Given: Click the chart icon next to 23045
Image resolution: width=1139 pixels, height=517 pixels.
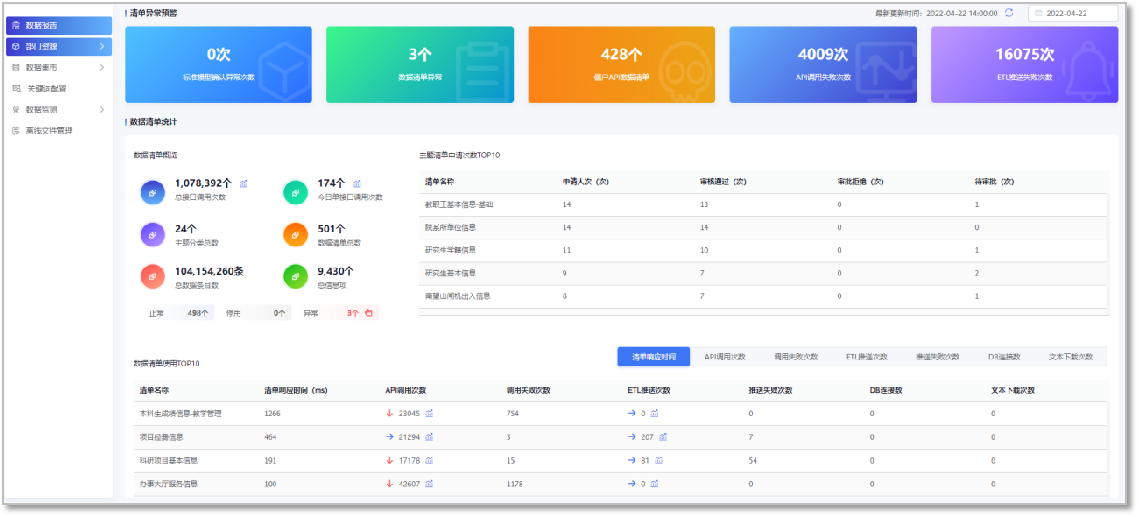Looking at the screenshot, I should click(429, 413).
